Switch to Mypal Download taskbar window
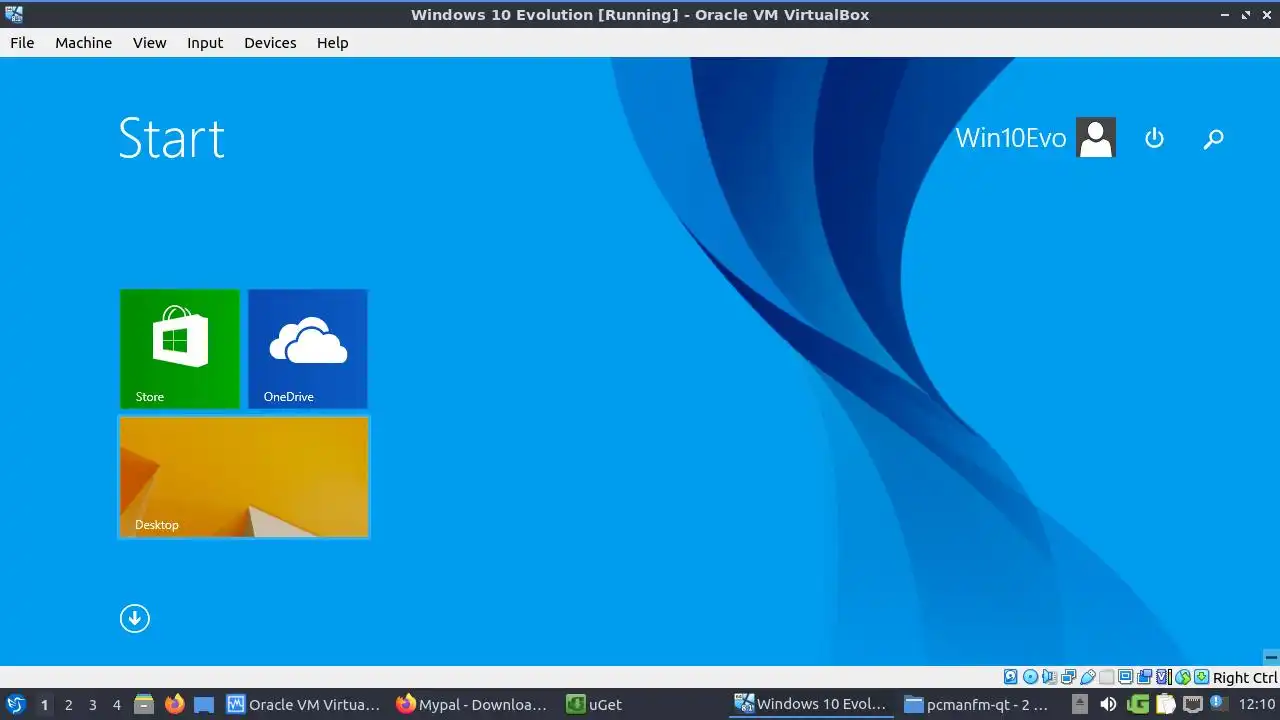Image resolution: width=1280 pixels, height=720 pixels. (x=472, y=704)
